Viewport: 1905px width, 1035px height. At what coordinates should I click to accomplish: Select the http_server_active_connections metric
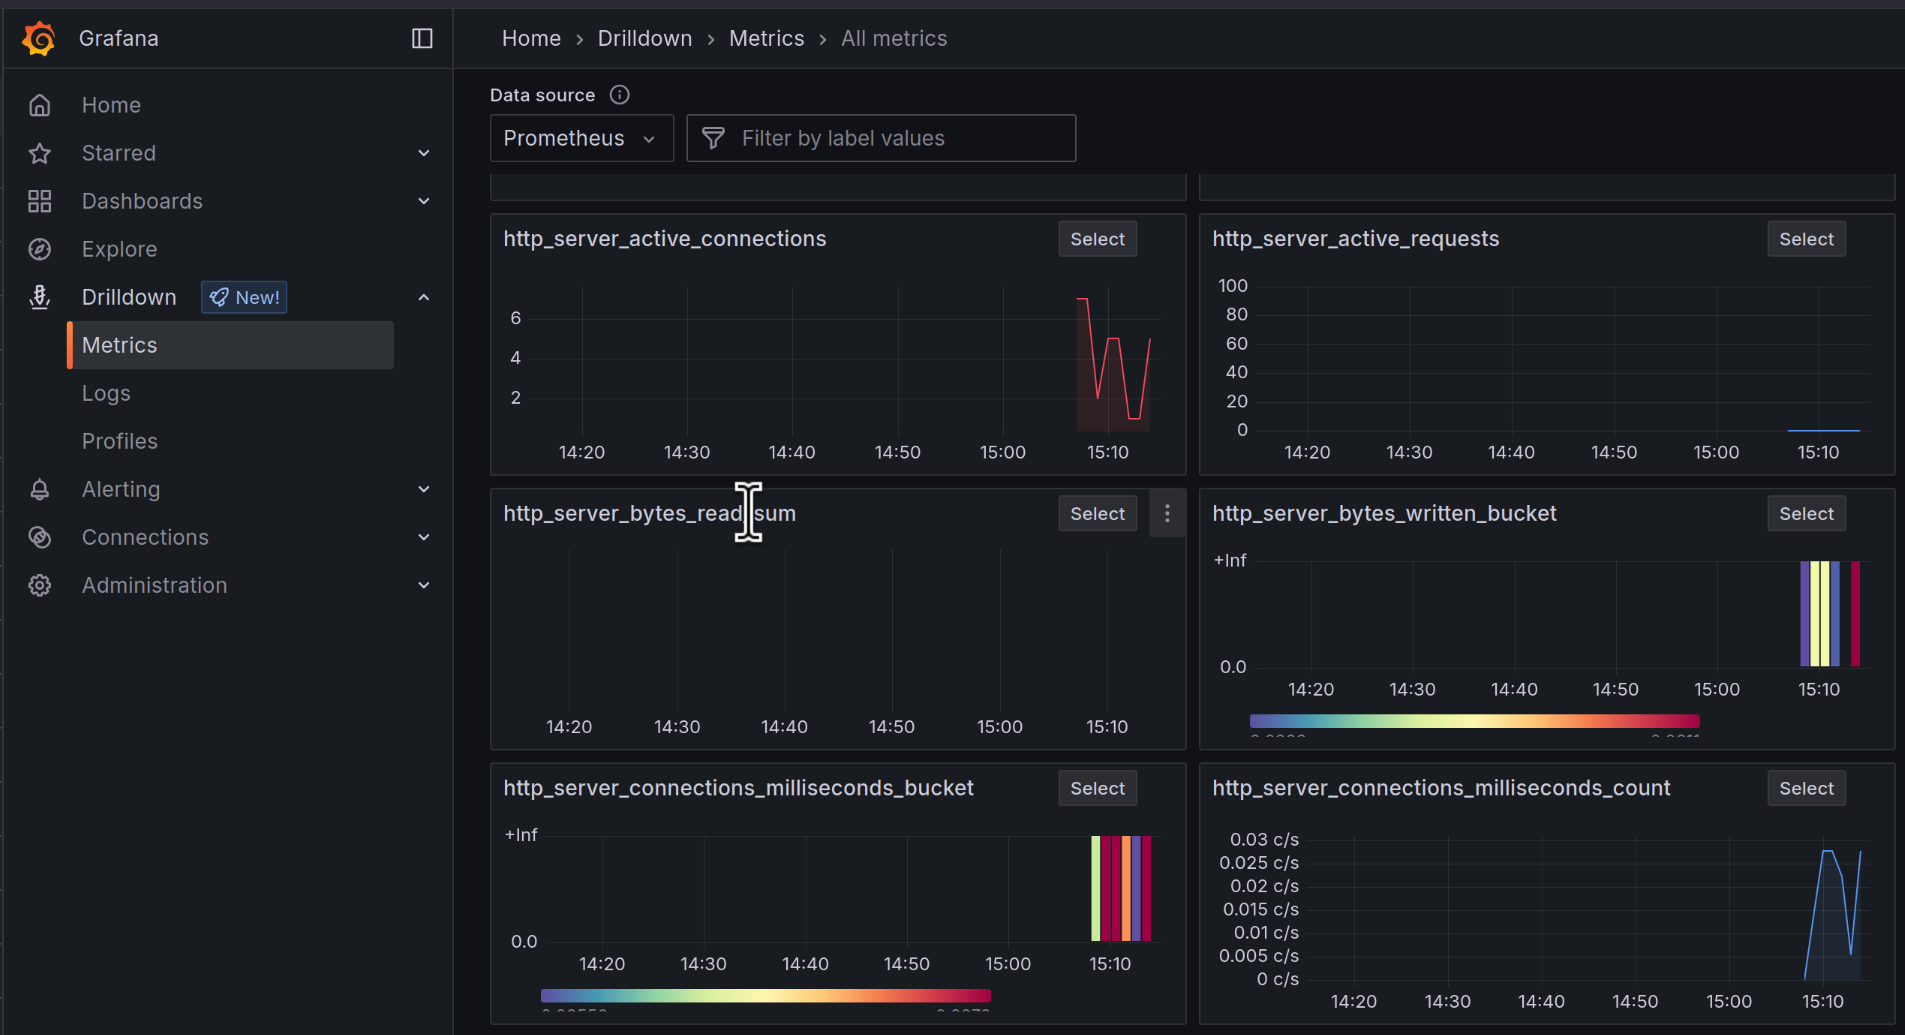1097,239
